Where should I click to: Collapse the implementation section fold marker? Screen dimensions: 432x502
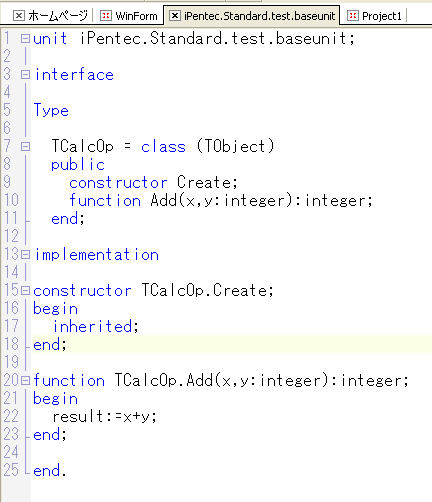[x=25, y=255]
